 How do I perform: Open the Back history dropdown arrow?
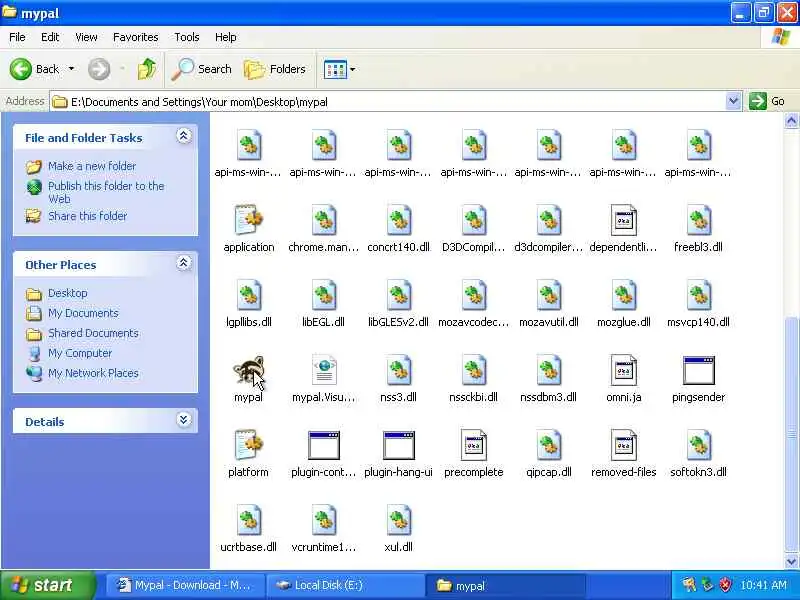tap(71, 69)
